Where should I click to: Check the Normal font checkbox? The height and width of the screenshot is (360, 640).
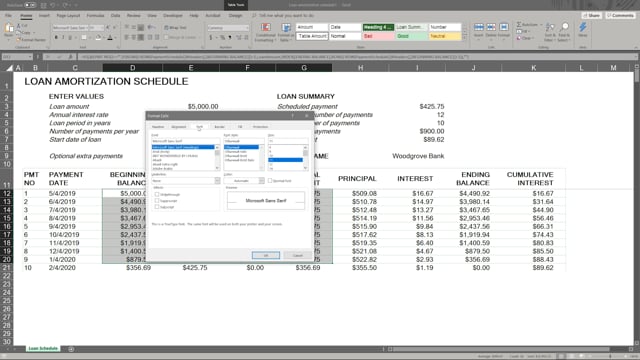coord(270,180)
